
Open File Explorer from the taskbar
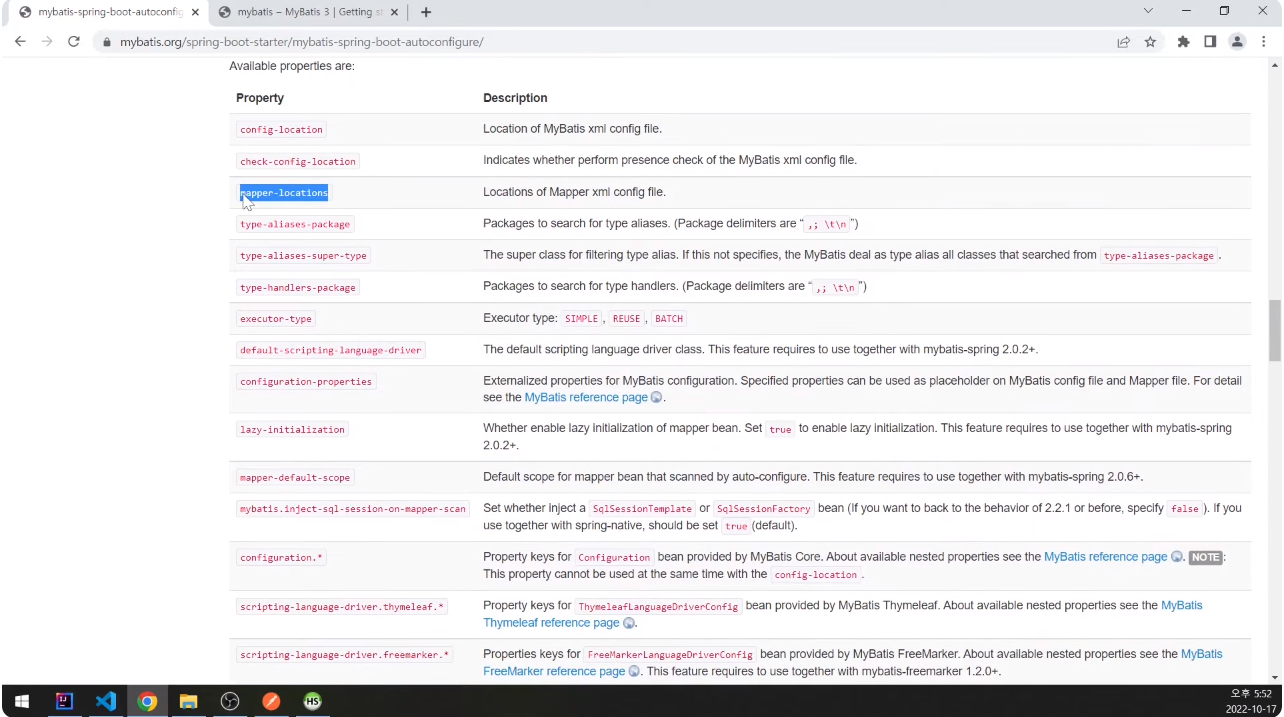[188, 701]
